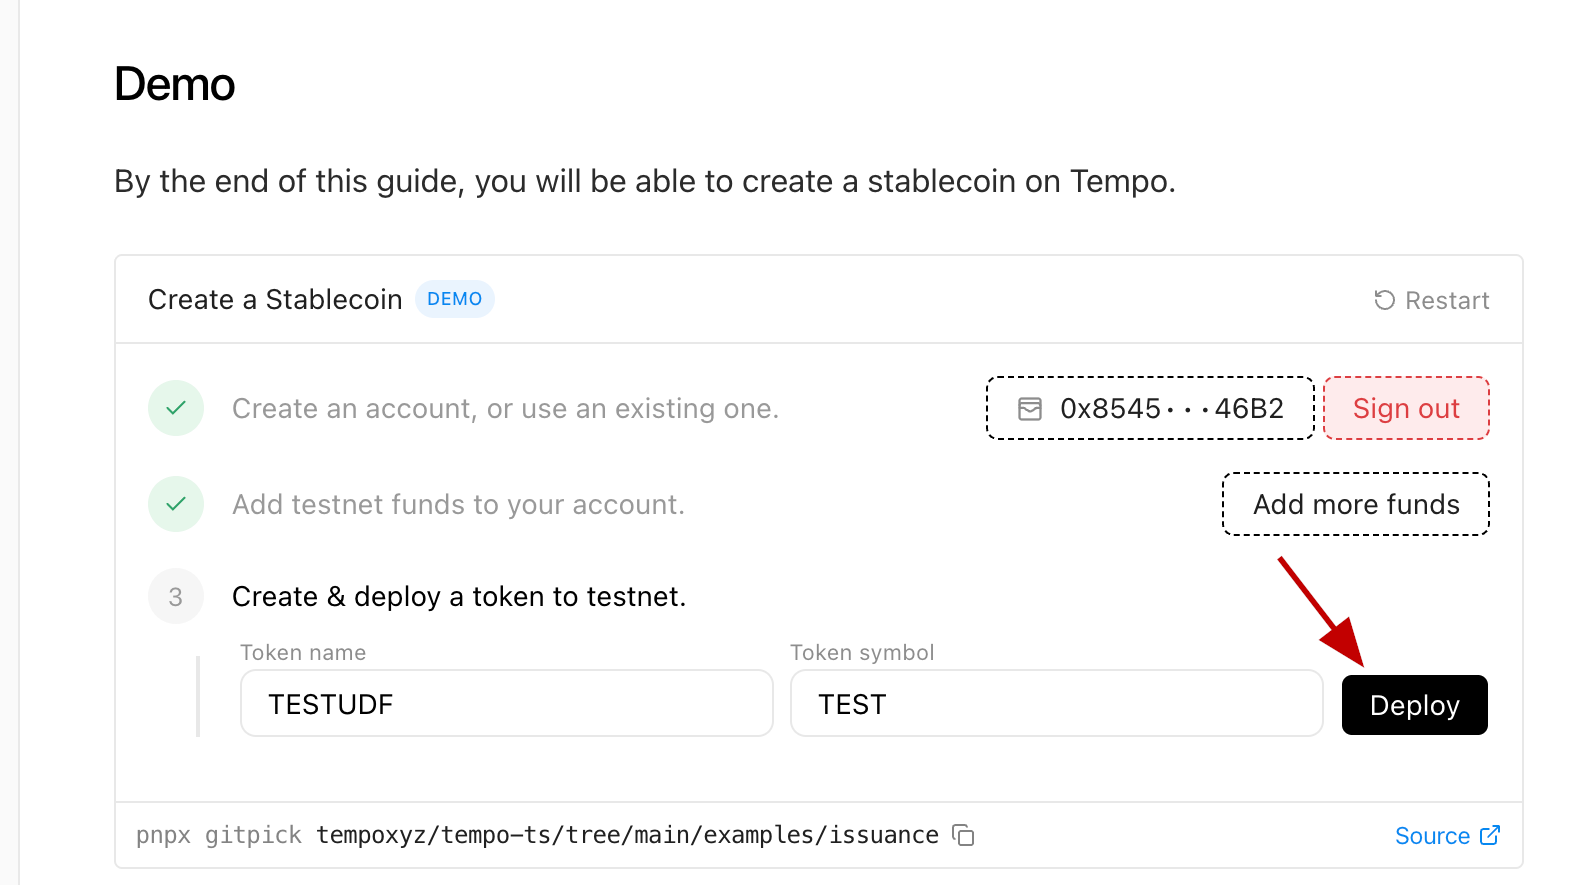
Task: Click the blue DEMO badge
Action: pyautogui.click(x=454, y=299)
